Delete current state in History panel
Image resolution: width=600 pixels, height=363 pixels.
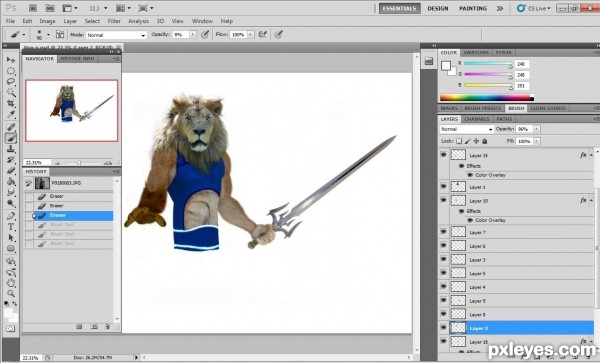(x=108, y=327)
